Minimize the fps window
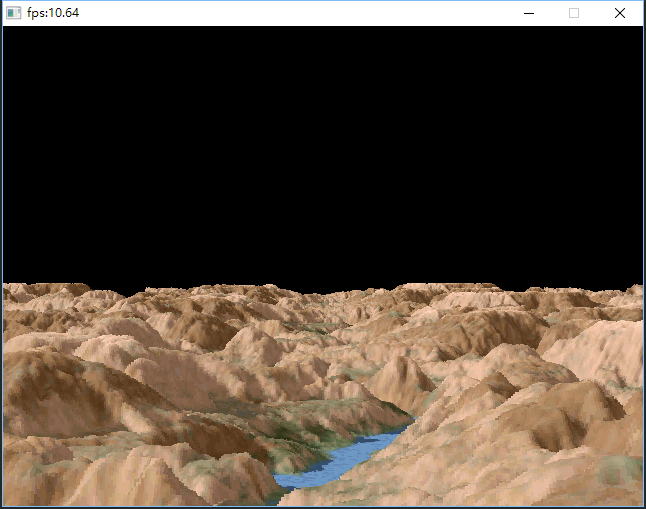646x509 pixels. pos(529,13)
